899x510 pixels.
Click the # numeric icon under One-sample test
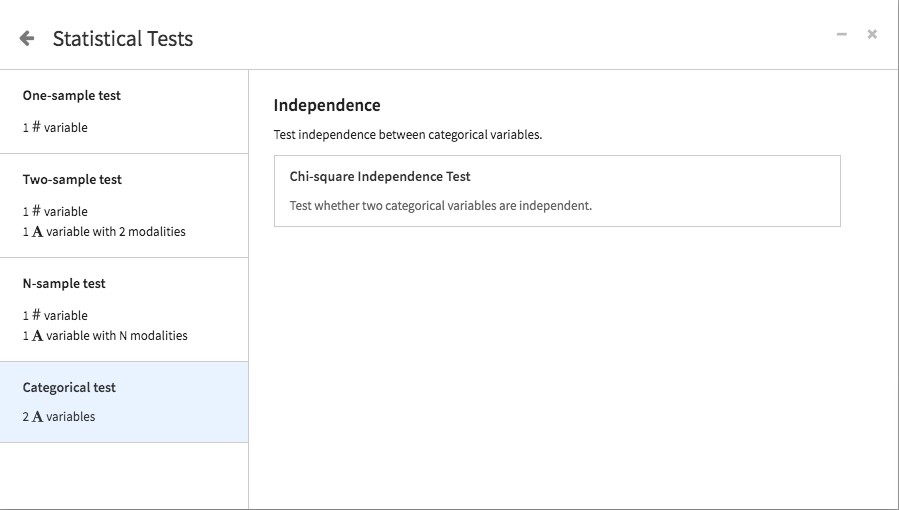click(x=36, y=127)
